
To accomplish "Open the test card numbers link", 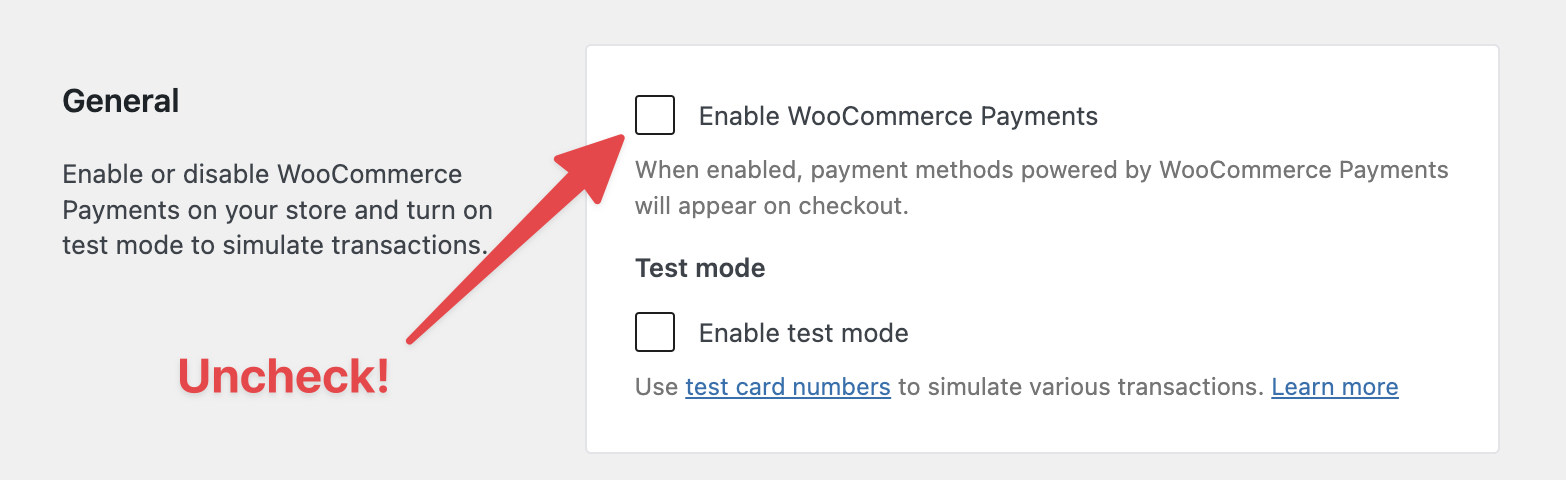I will point(788,387).
